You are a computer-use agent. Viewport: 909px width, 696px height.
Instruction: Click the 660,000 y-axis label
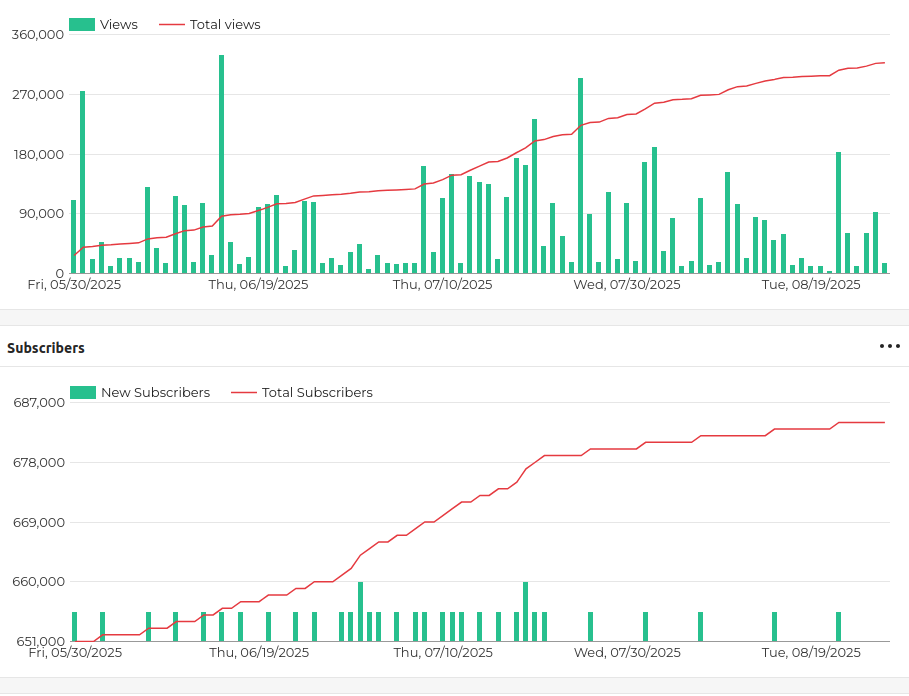[39, 581]
